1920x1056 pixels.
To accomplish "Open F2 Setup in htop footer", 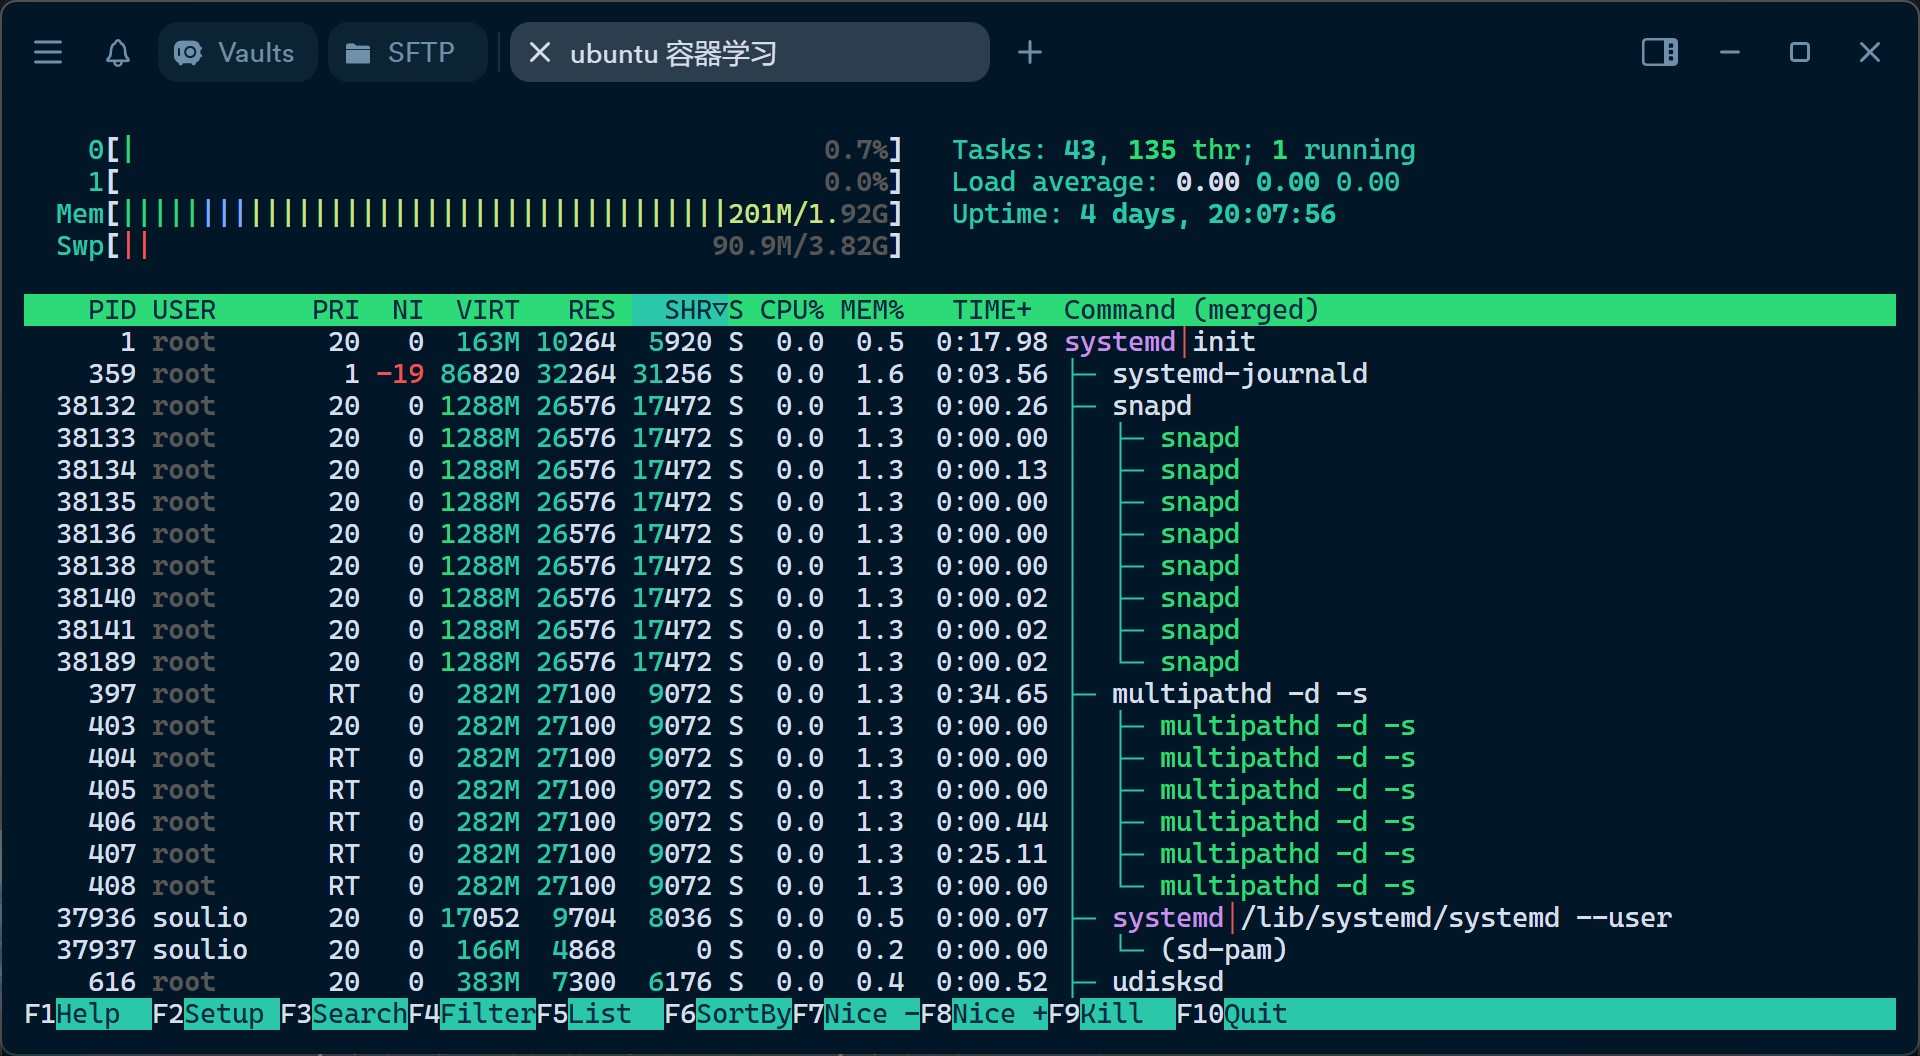I will point(216,1014).
